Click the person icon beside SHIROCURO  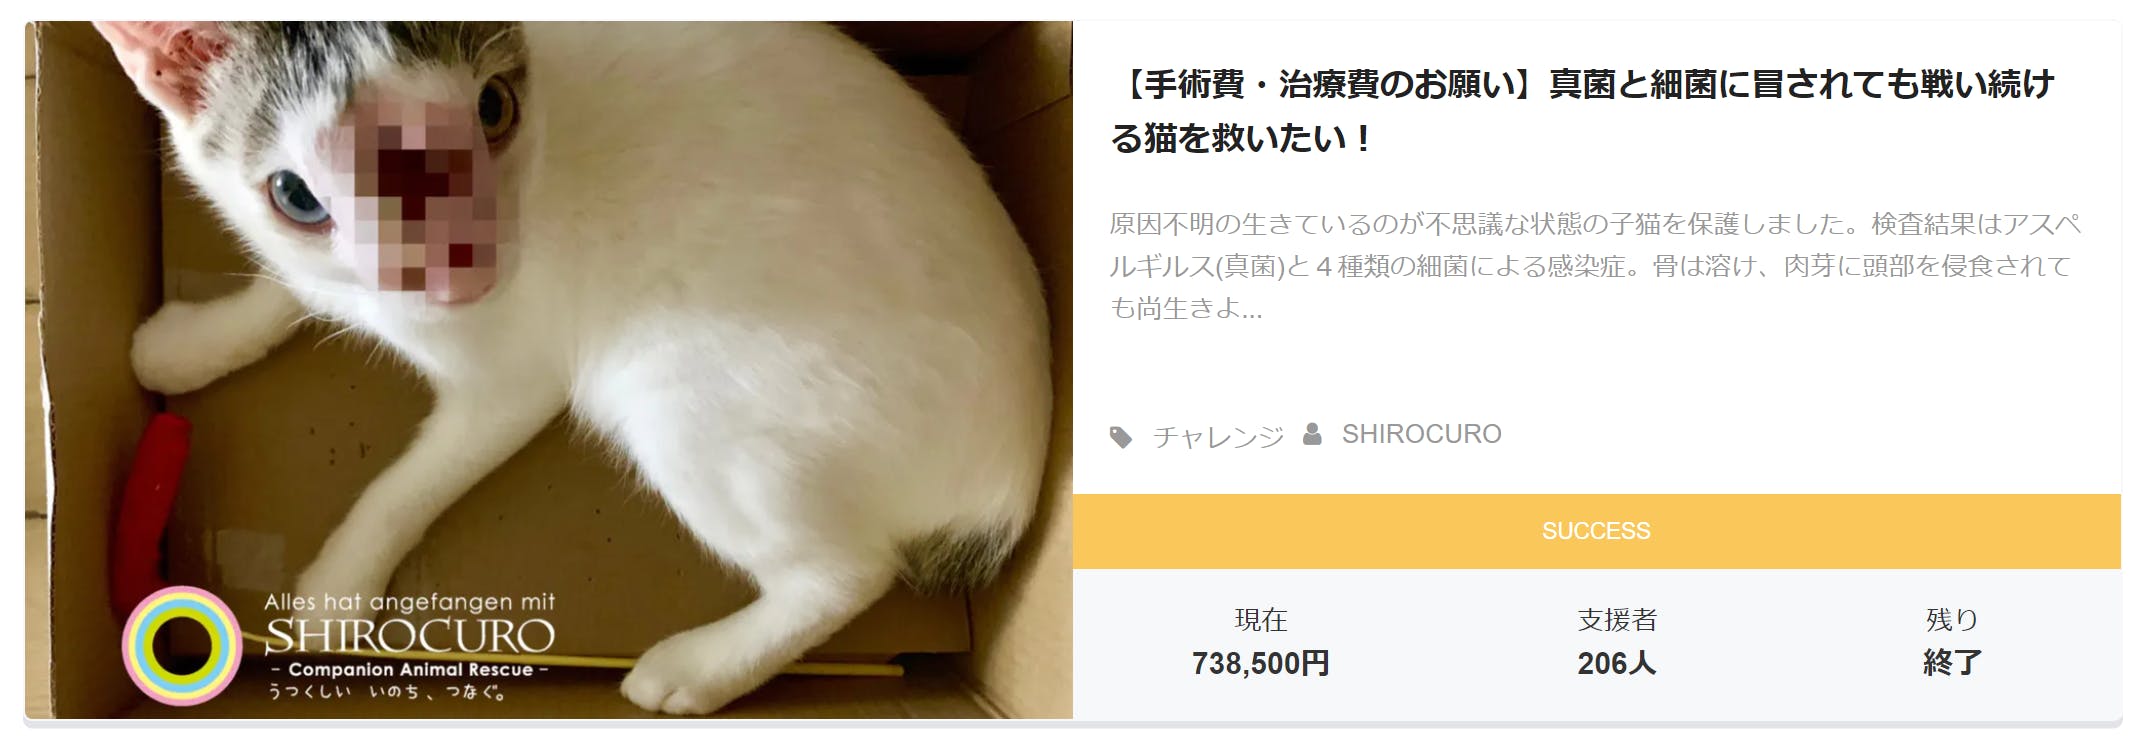tap(1313, 434)
